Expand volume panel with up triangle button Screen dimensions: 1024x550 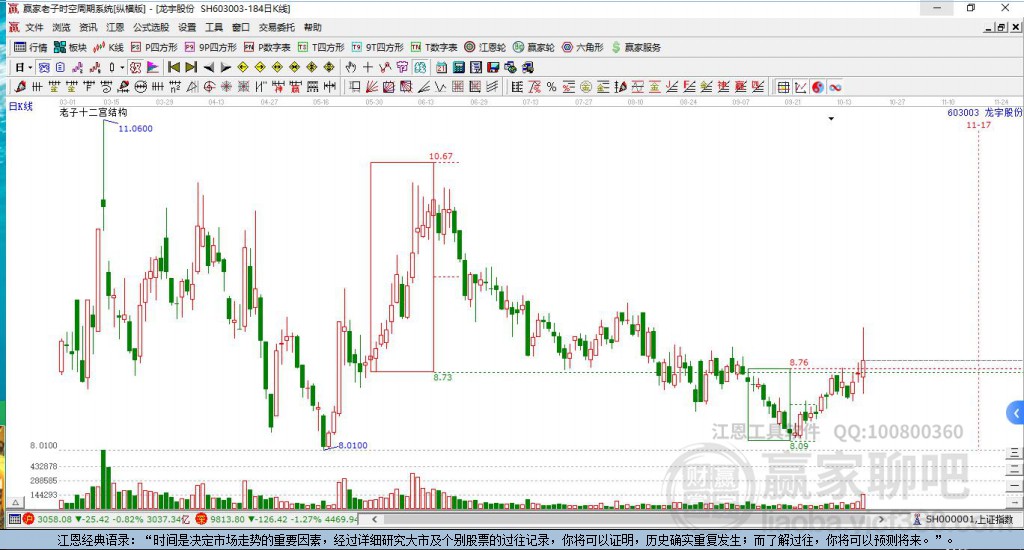(x=16, y=502)
